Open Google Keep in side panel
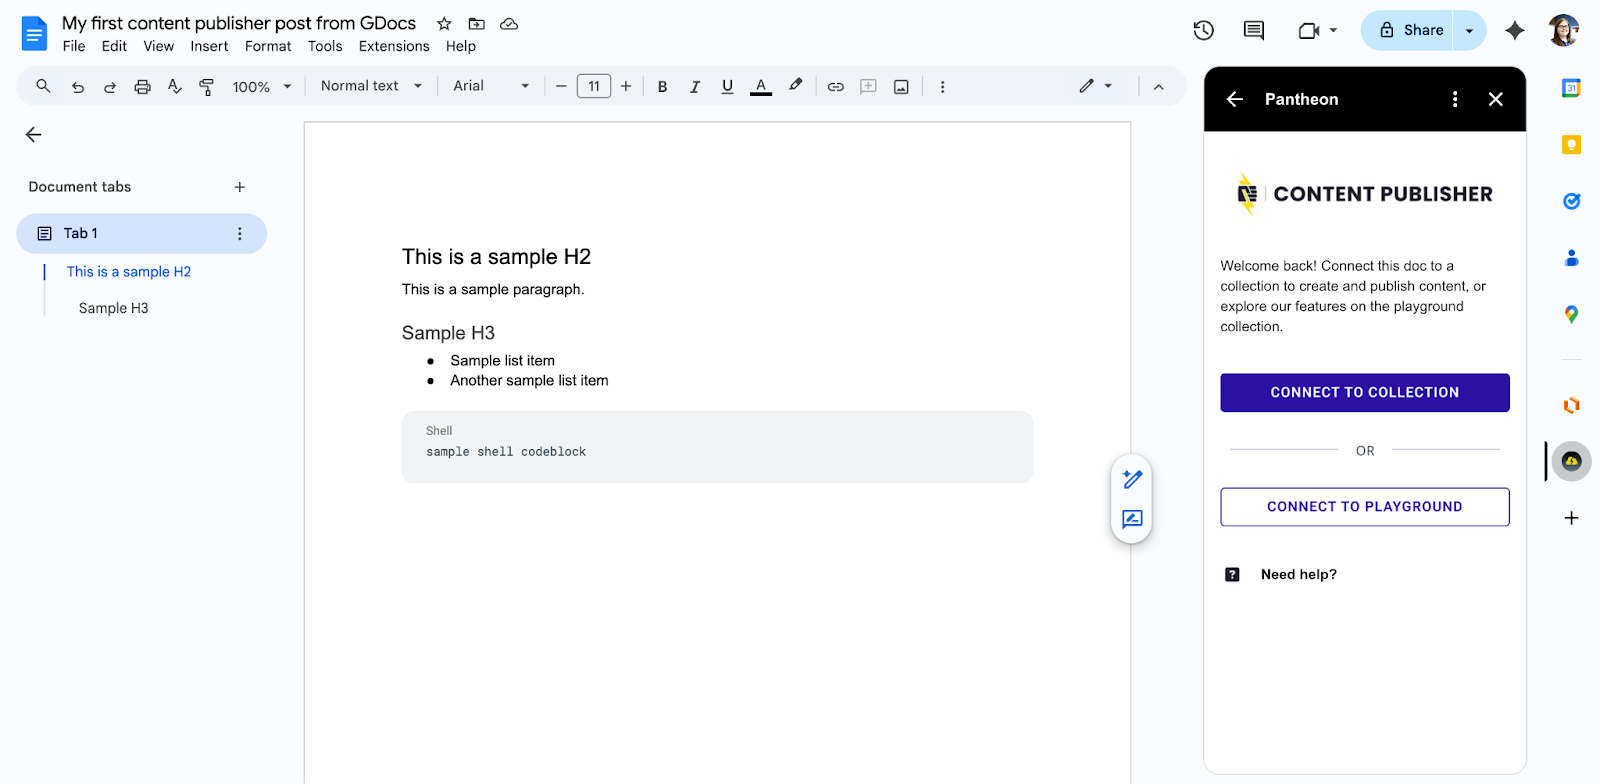The height and width of the screenshot is (784, 1600). click(x=1571, y=145)
